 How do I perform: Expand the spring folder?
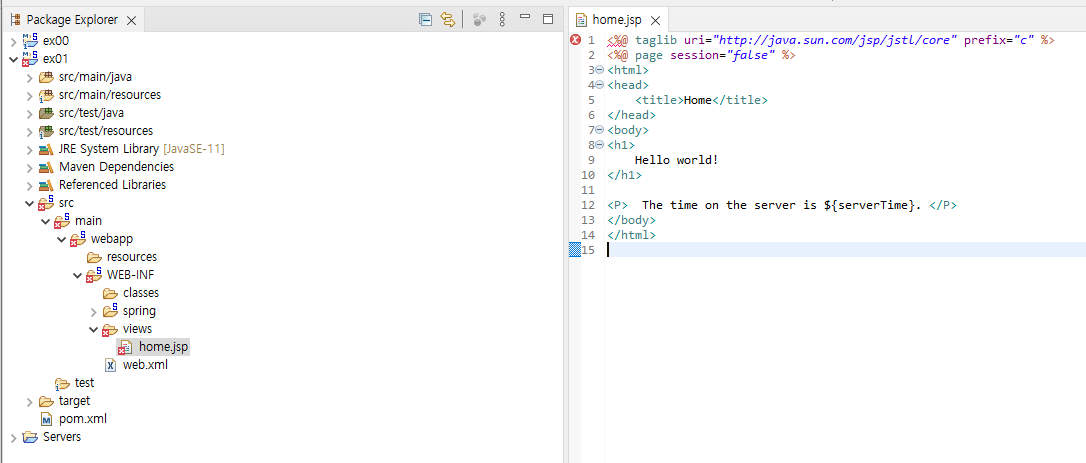click(94, 311)
